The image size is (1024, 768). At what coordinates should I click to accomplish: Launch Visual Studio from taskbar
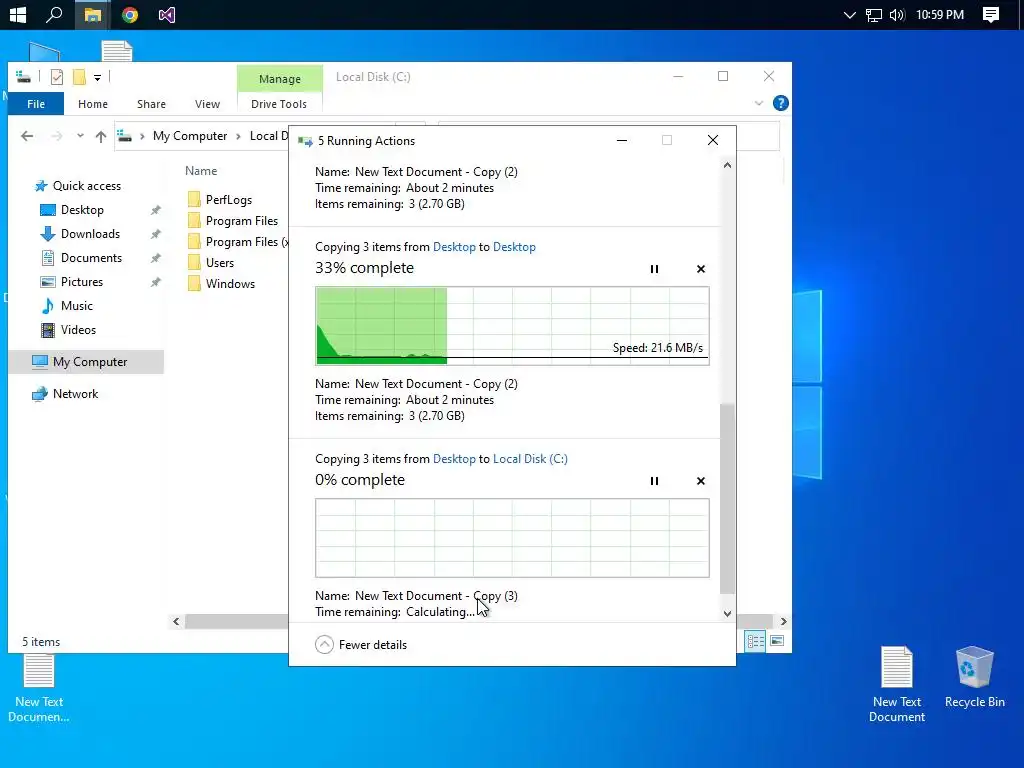[x=167, y=14]
